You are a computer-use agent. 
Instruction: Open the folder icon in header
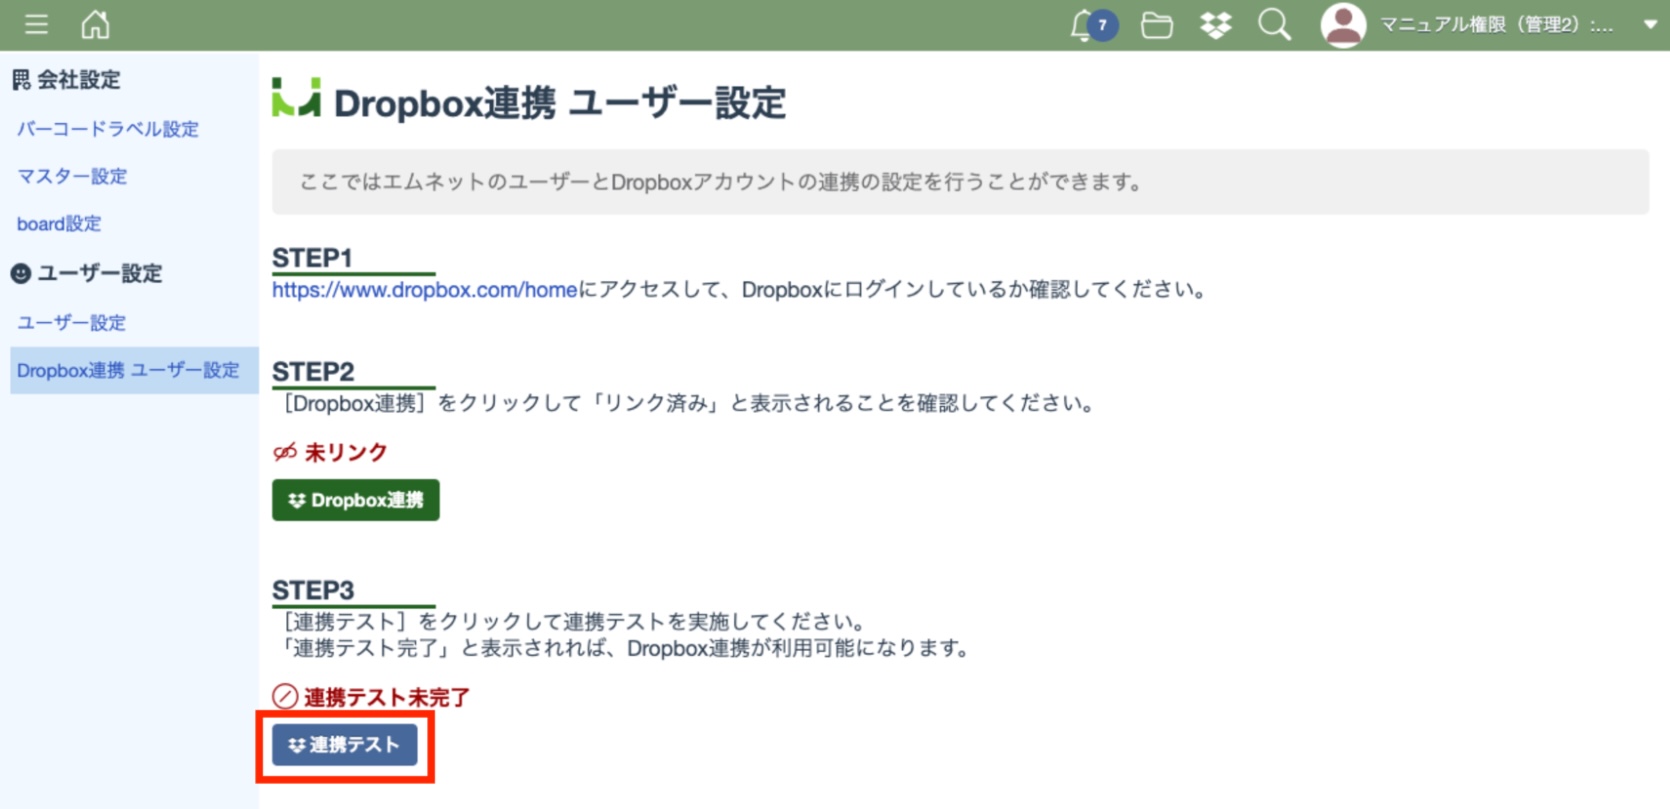tap(1156, 25)
